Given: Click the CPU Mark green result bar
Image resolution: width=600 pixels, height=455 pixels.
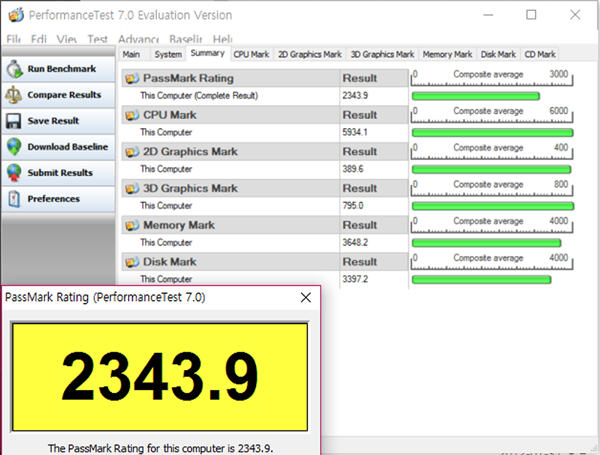Looking at the screenshot, I should (492, 133).
